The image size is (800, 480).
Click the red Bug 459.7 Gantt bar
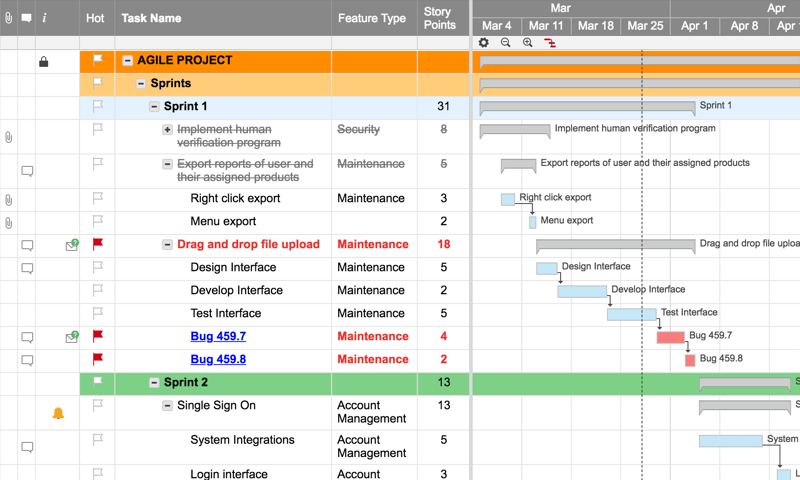[670, 338]
